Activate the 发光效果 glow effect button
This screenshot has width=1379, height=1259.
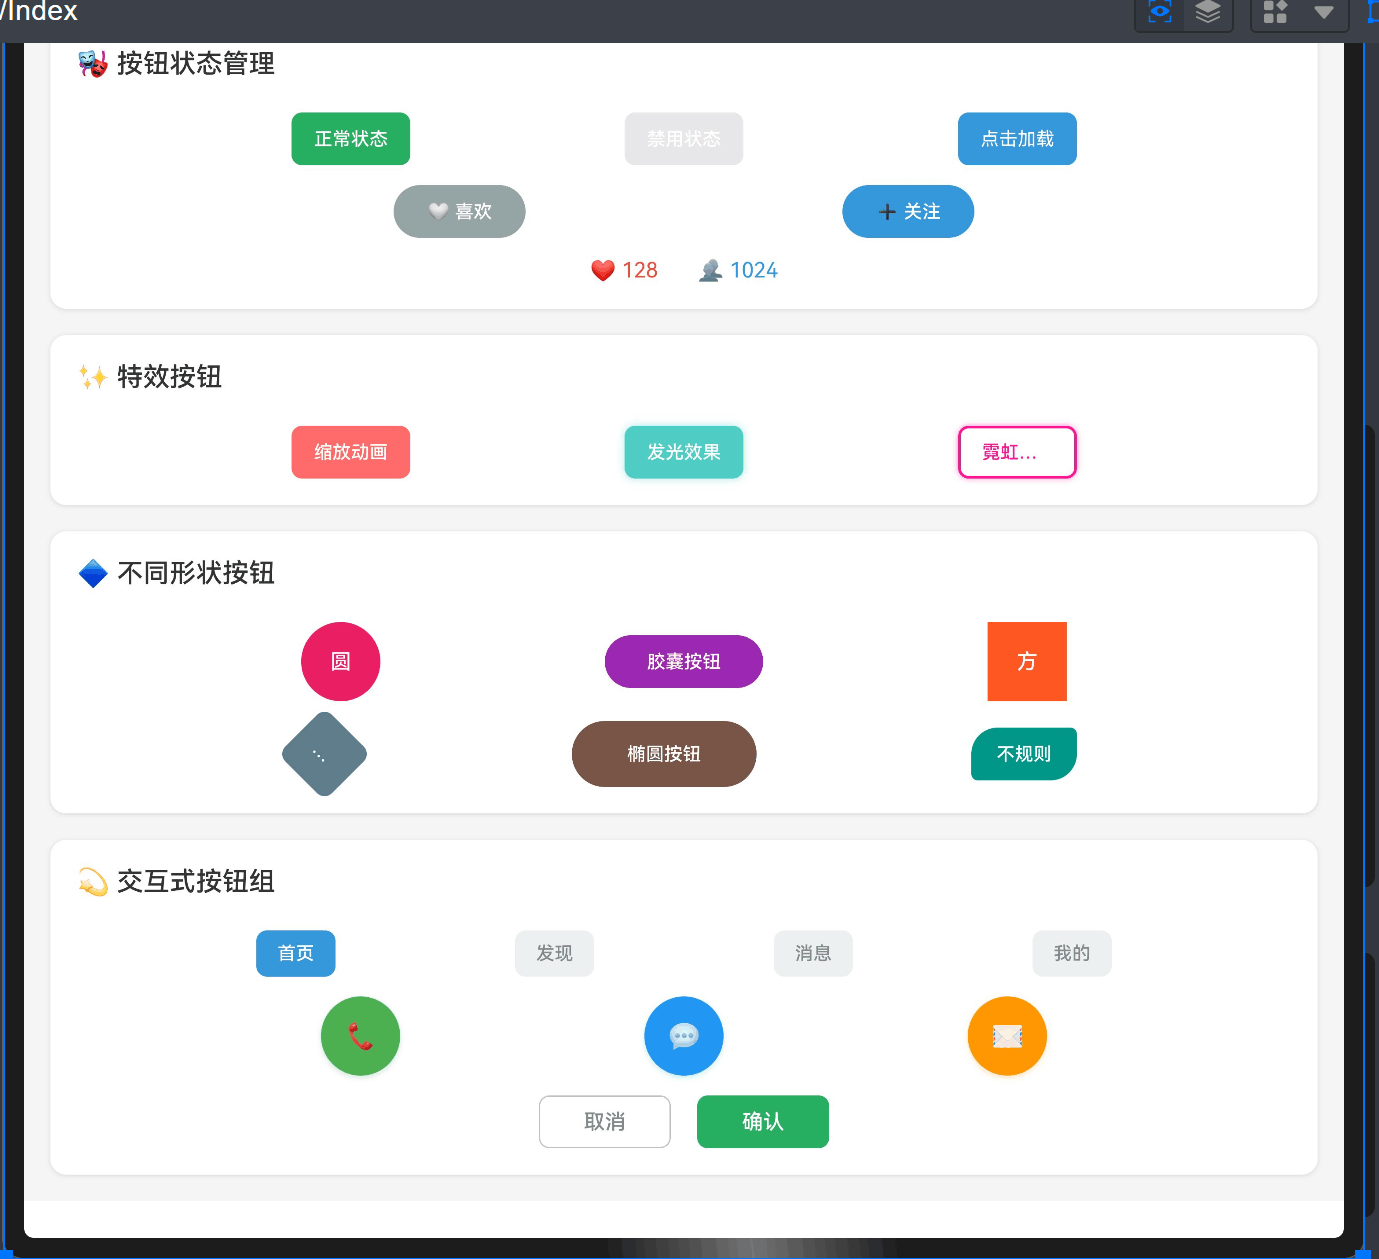tap(684, 452)
